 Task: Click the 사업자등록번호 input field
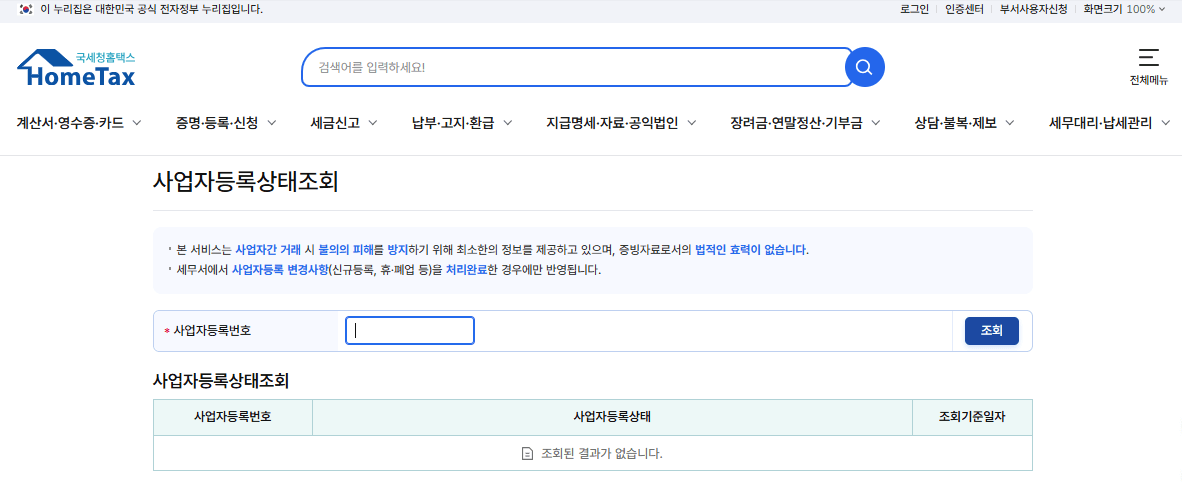click(x=410, y=330)
